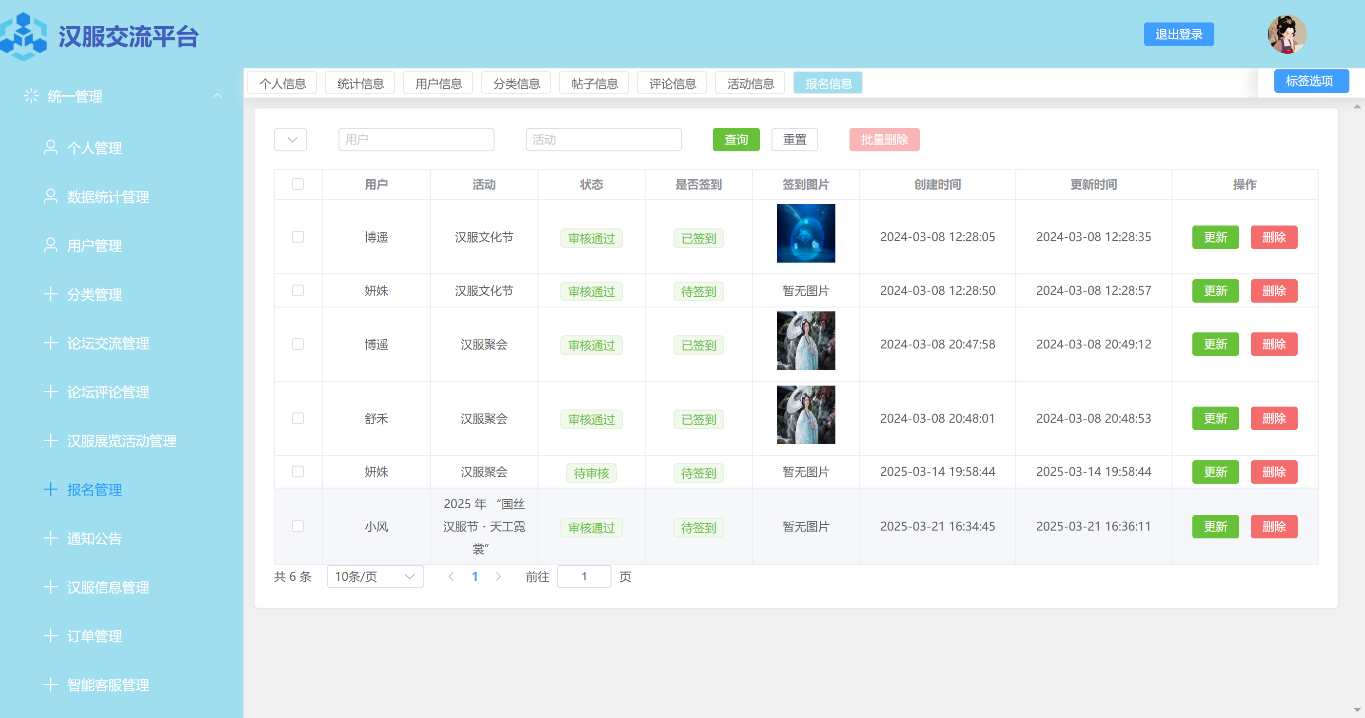Click the person icon beside 用户管理

tap(50, 245)
